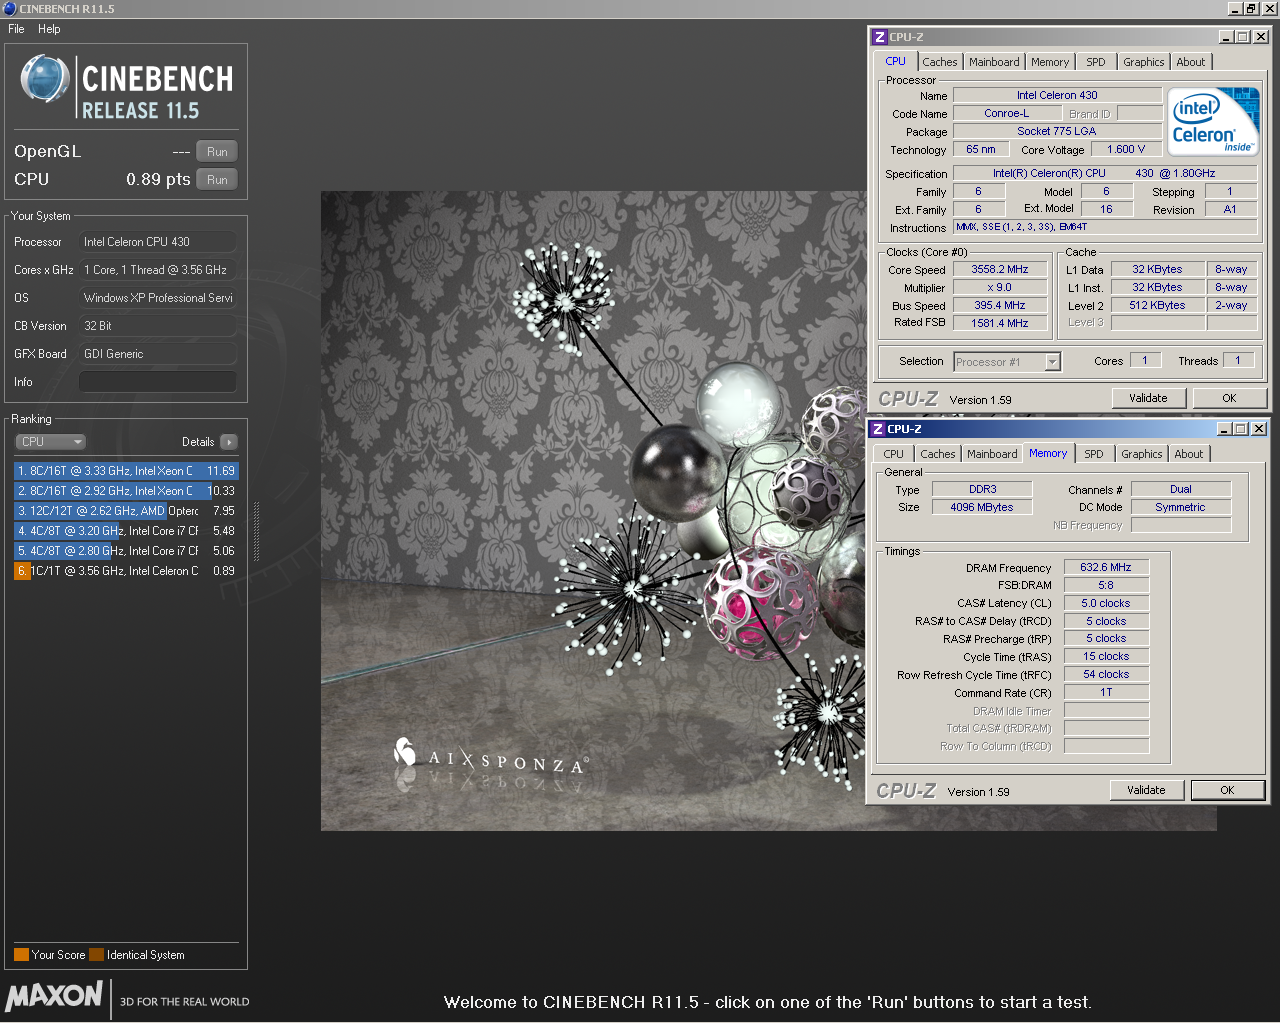Switch to CPU tab in lower CPU-Z
Image resolution: width=1280 pixels, height=1024 pixels.
point(893,454)
